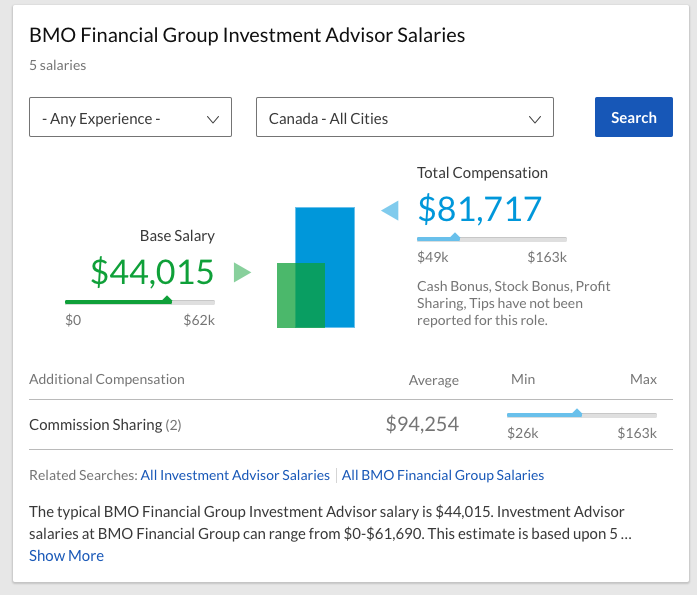Click Show More to expand description
The height and width of the screenshot is (595, 697).
click(66, 555)
